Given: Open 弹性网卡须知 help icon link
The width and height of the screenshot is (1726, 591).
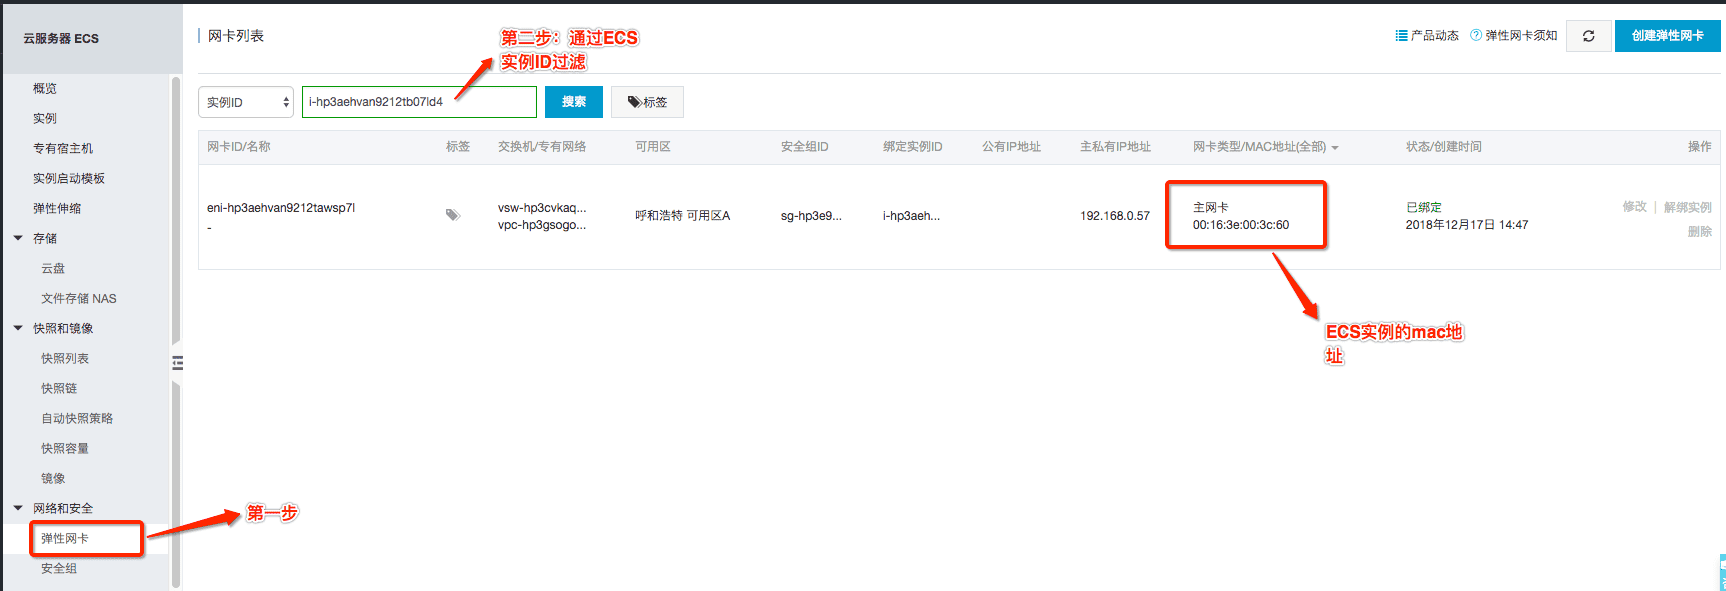Looking at the screenshot, I should (1513, 36).
